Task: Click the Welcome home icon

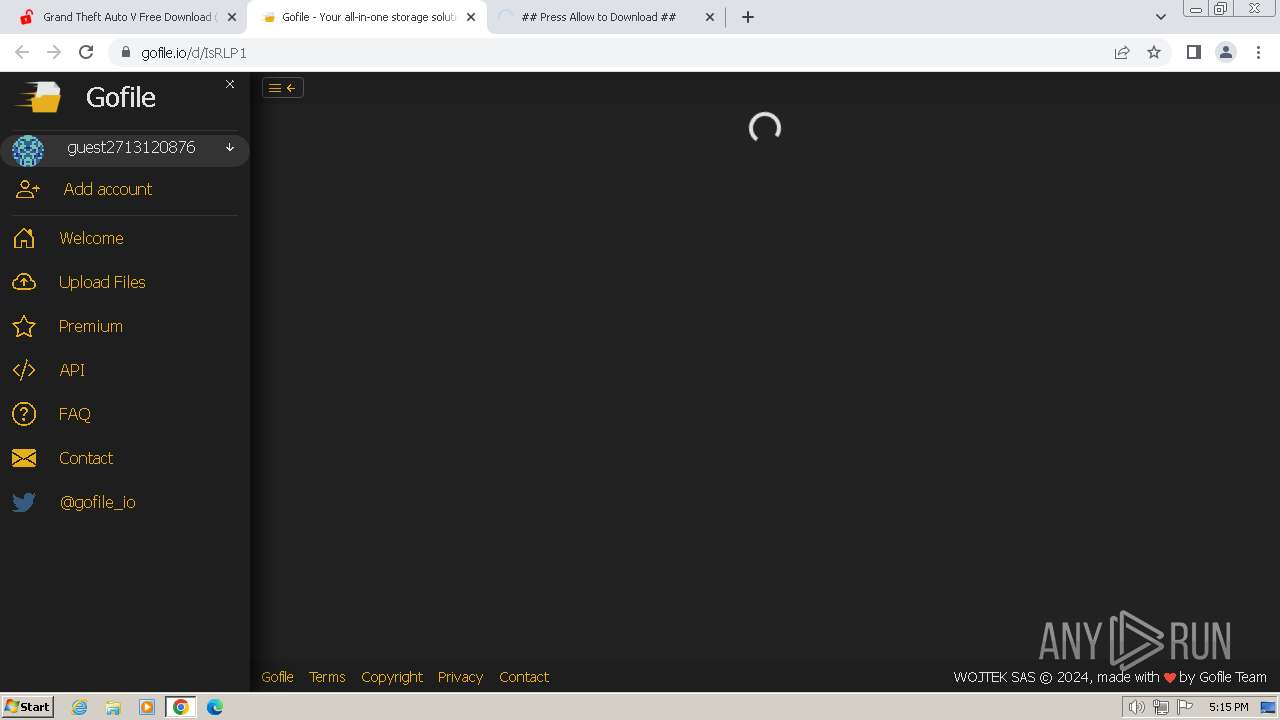Action: [24, 238]
